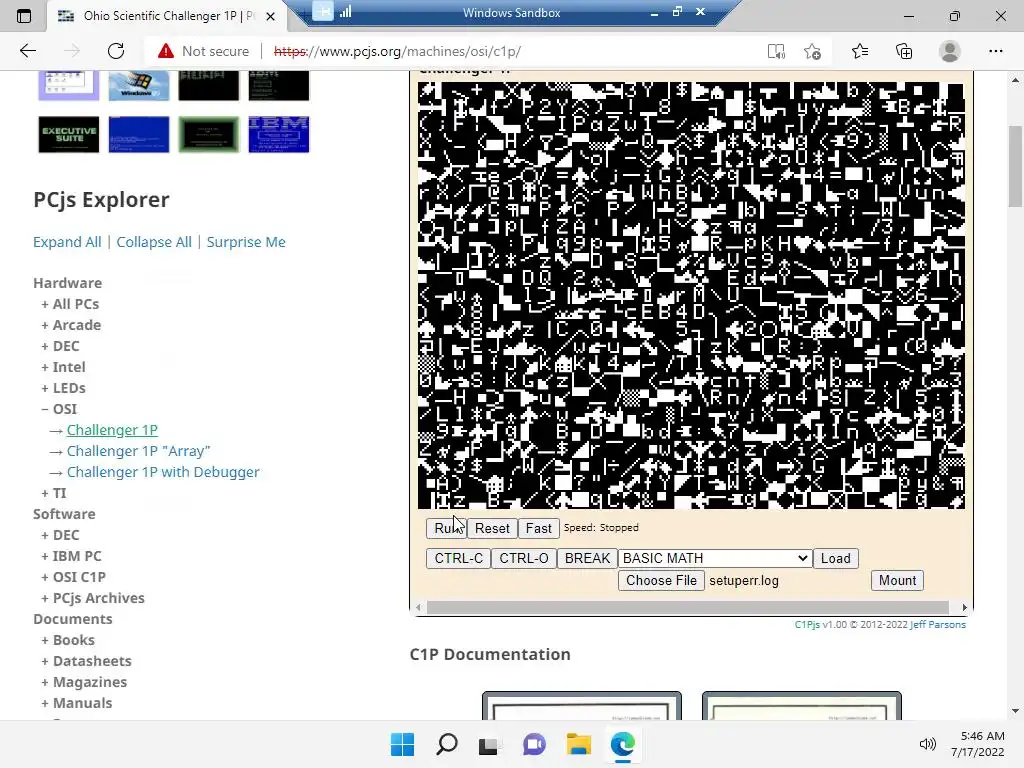The image size is (1024, 768).
Task: Click the IBM blue screen thumbnail
Action: pos(279,135)
